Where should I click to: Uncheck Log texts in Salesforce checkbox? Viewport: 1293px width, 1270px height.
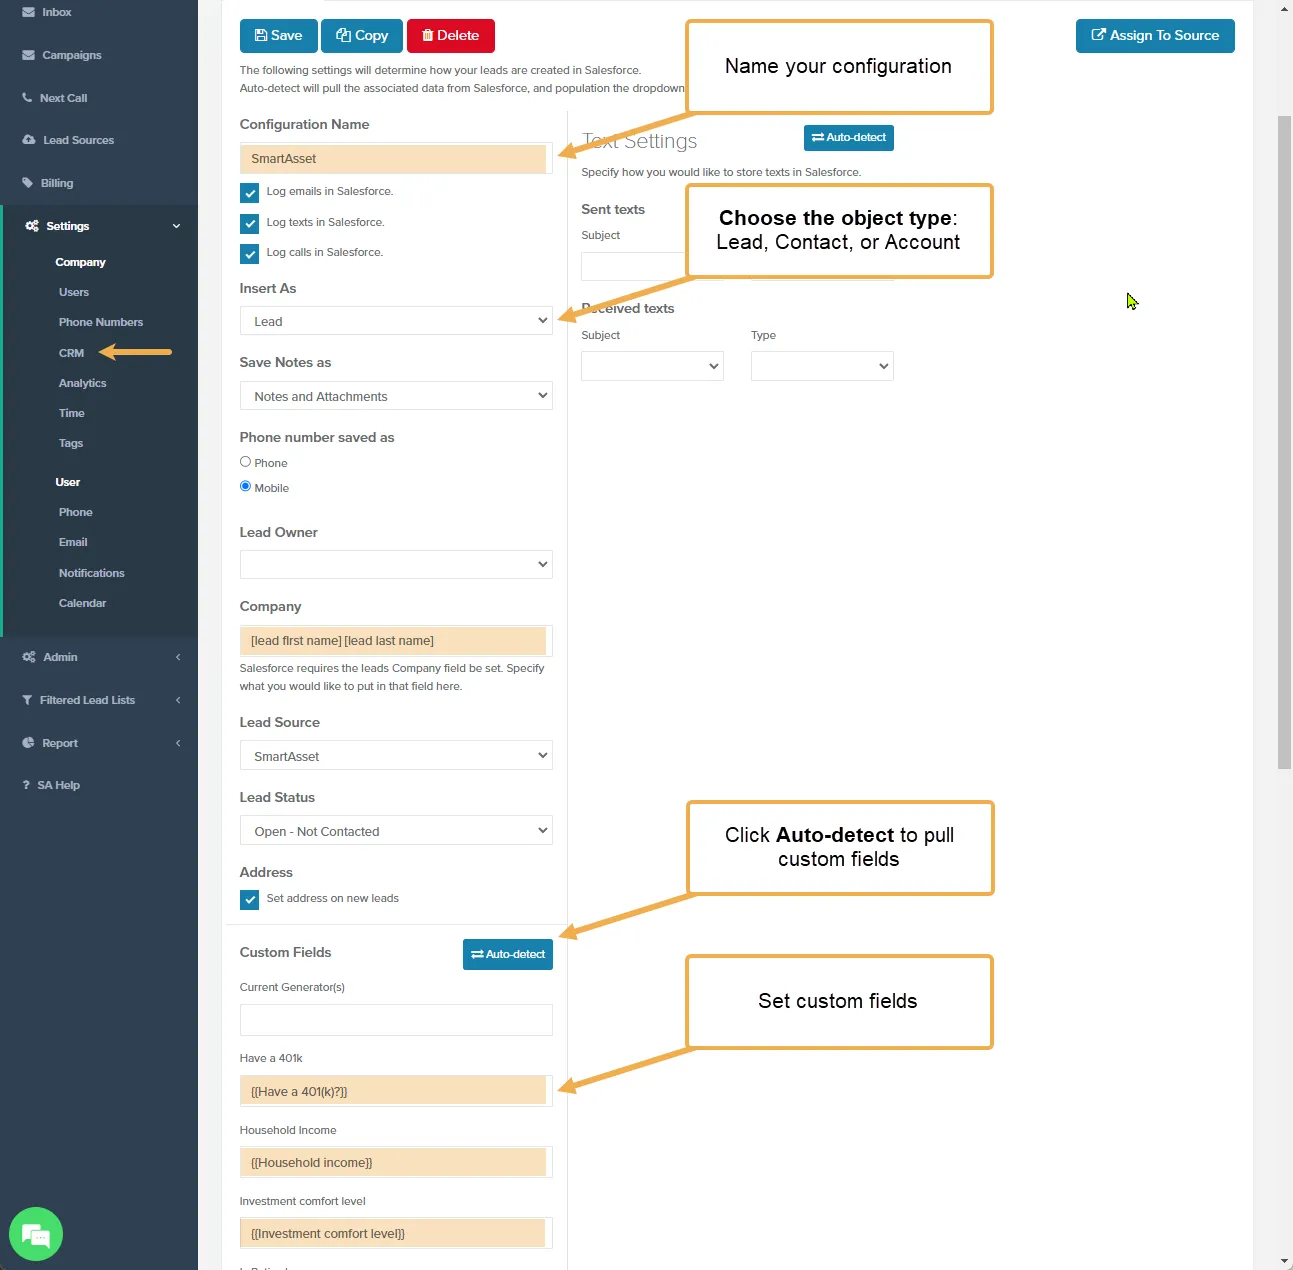click(250, 224)
